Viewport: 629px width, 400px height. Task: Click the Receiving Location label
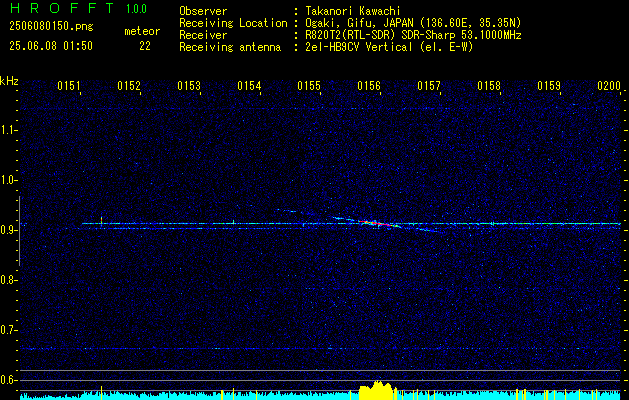point(233,23)
